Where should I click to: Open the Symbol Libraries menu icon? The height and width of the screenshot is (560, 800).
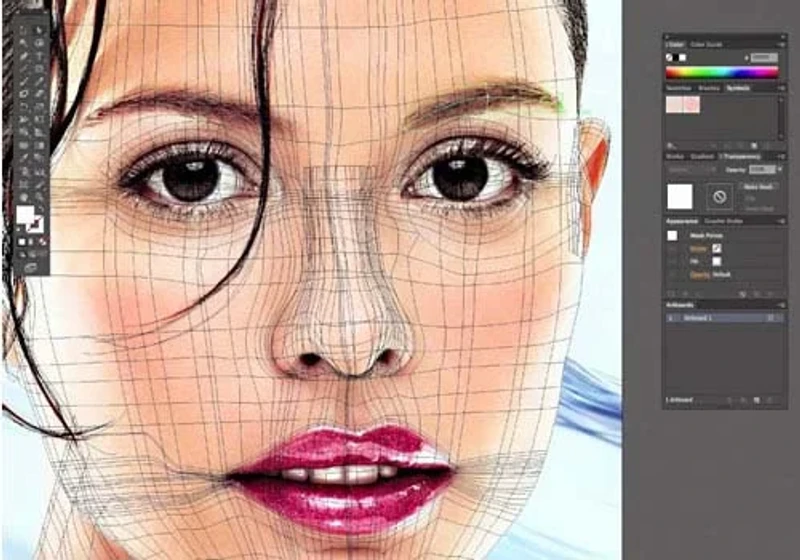(x=670, y=146)
